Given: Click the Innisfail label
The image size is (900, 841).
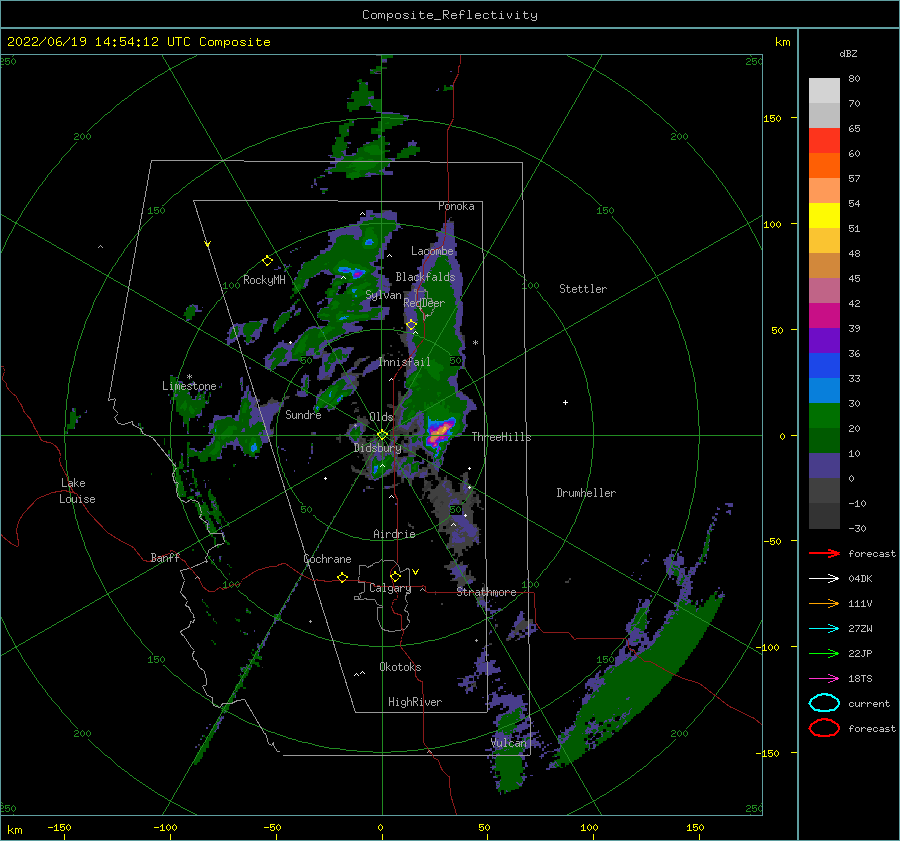Looking at the screenshot, I should (x=405, y=362).
